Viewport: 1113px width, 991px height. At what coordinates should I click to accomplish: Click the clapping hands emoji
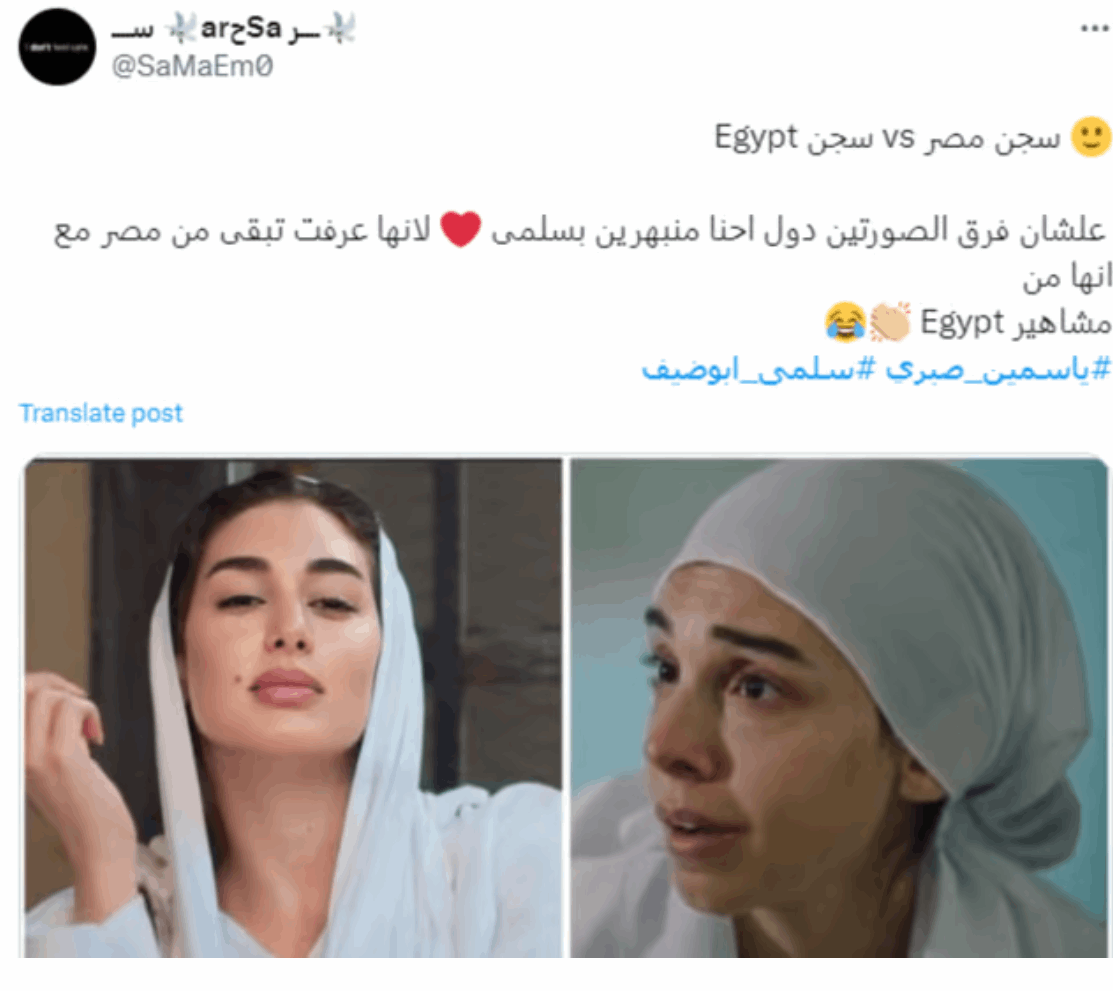(x=890, y=322)
